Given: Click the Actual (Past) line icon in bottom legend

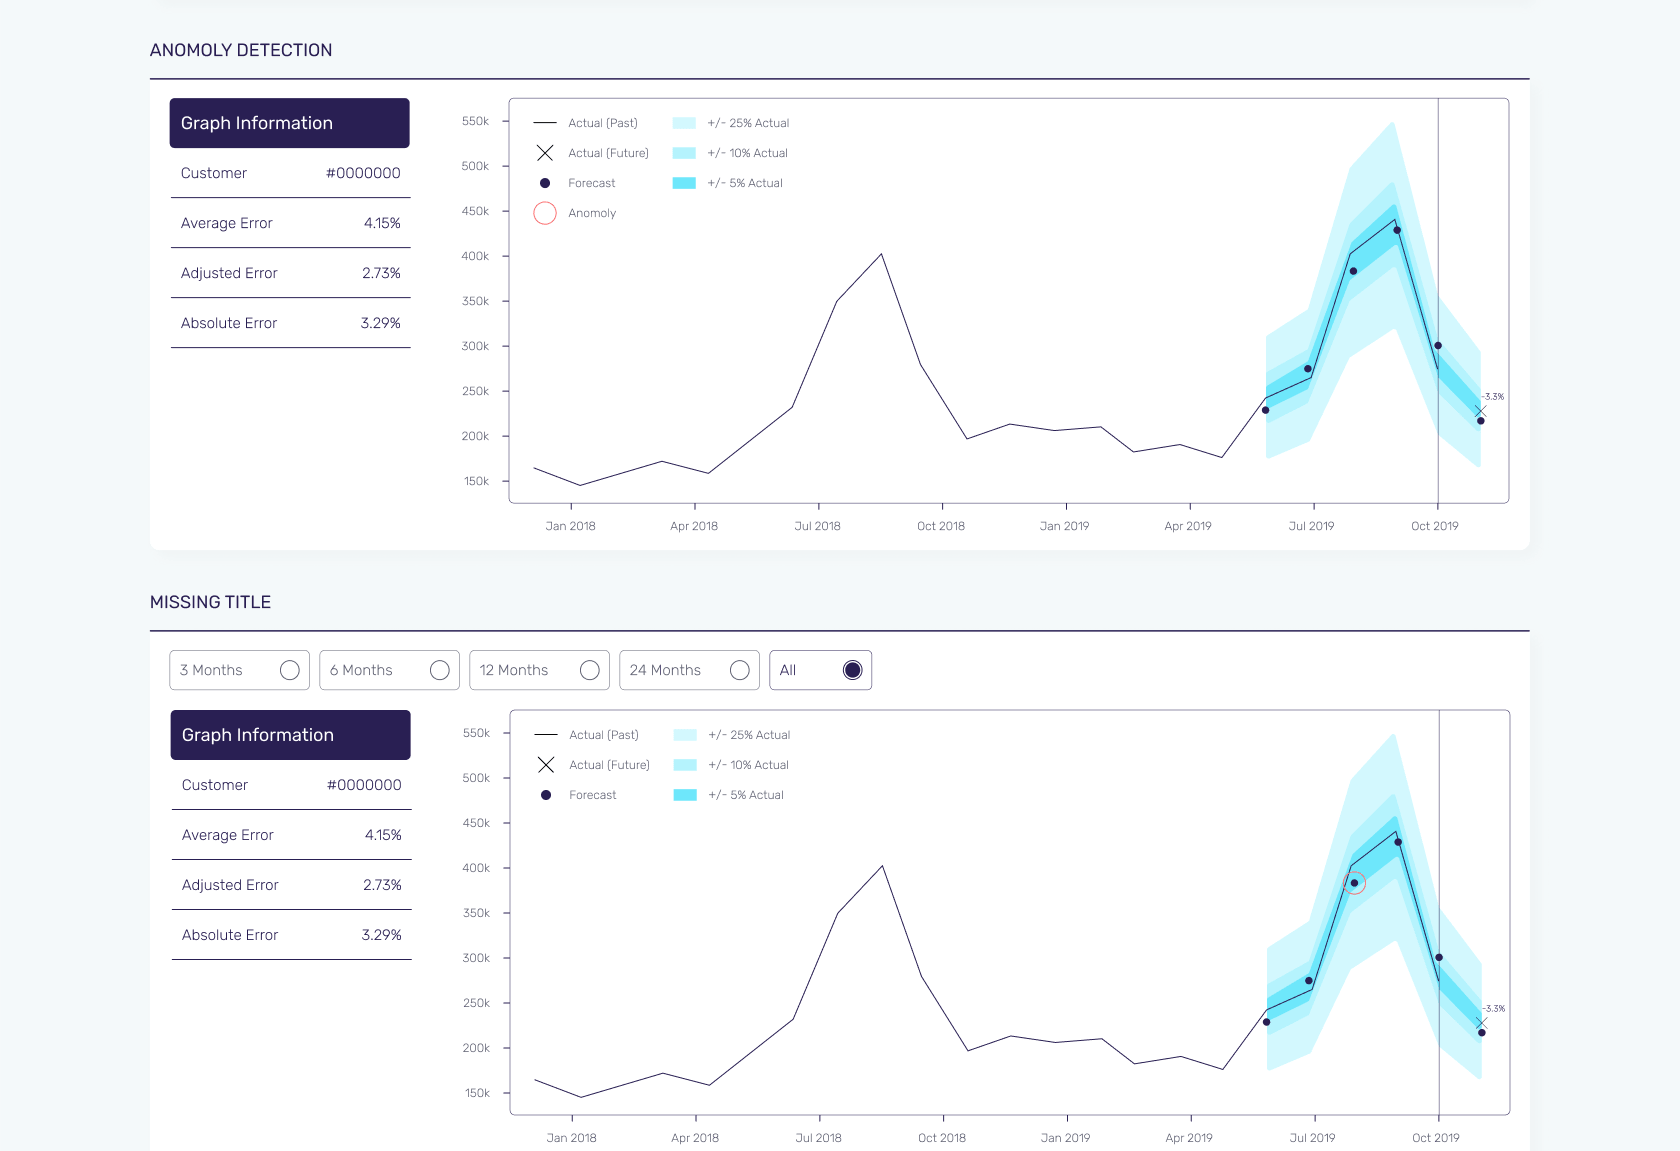Looking at the screenshot, I should pos(546,735).
